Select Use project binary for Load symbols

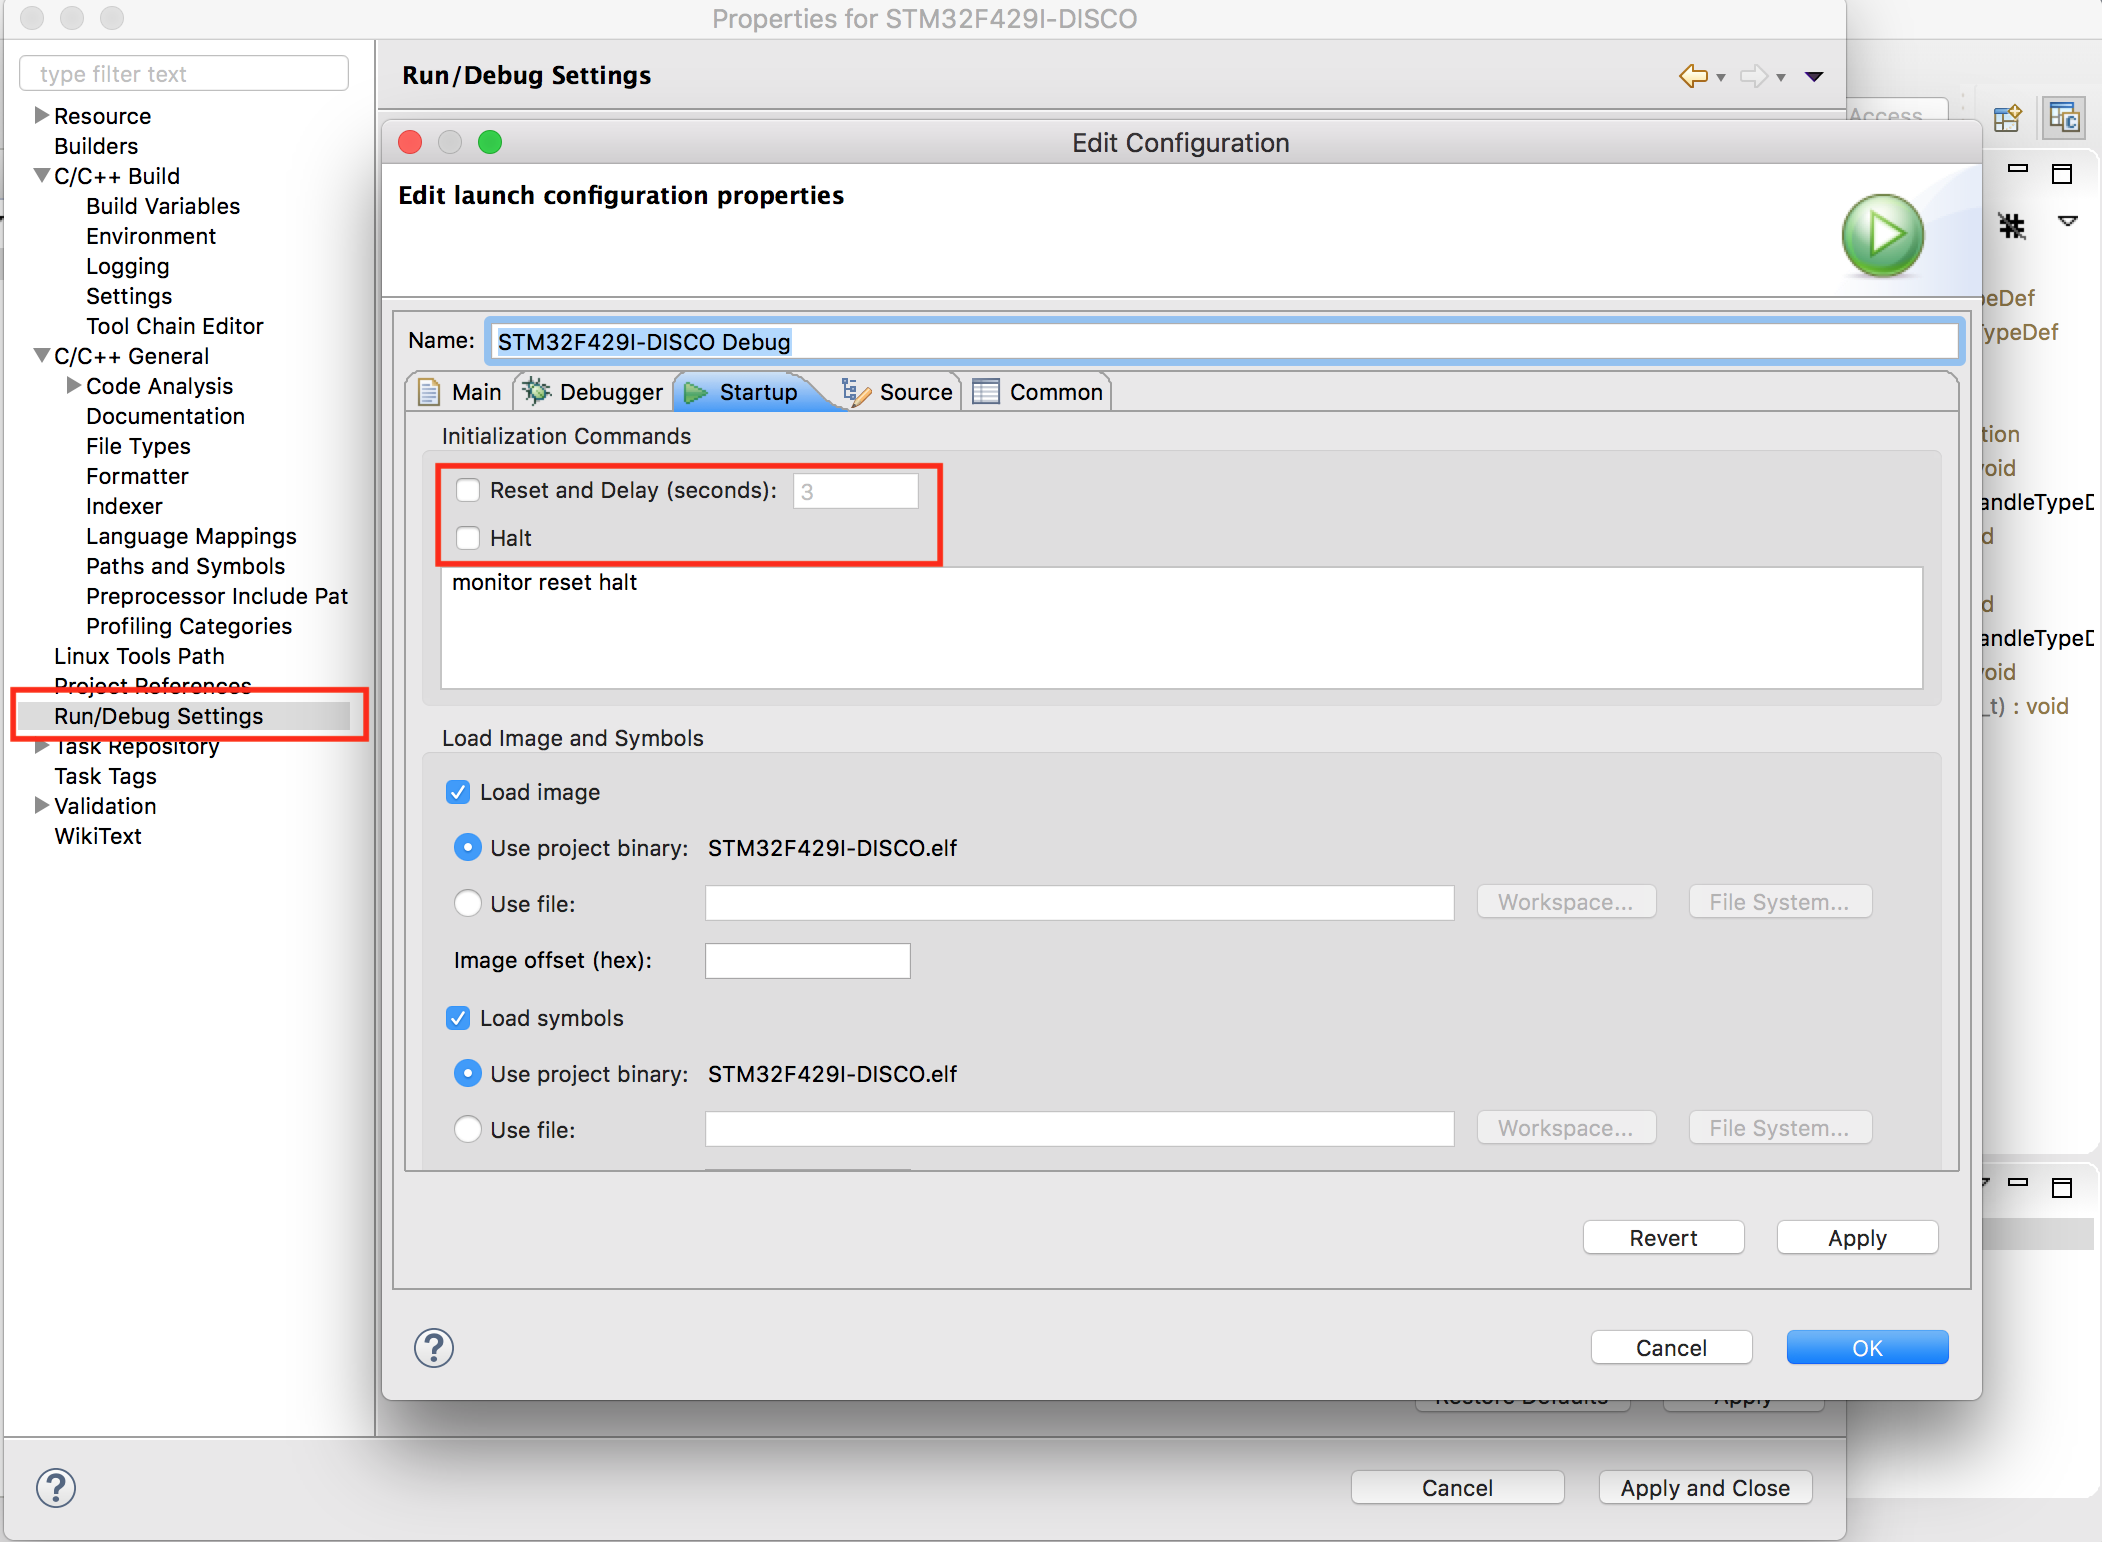point(467,1074)
